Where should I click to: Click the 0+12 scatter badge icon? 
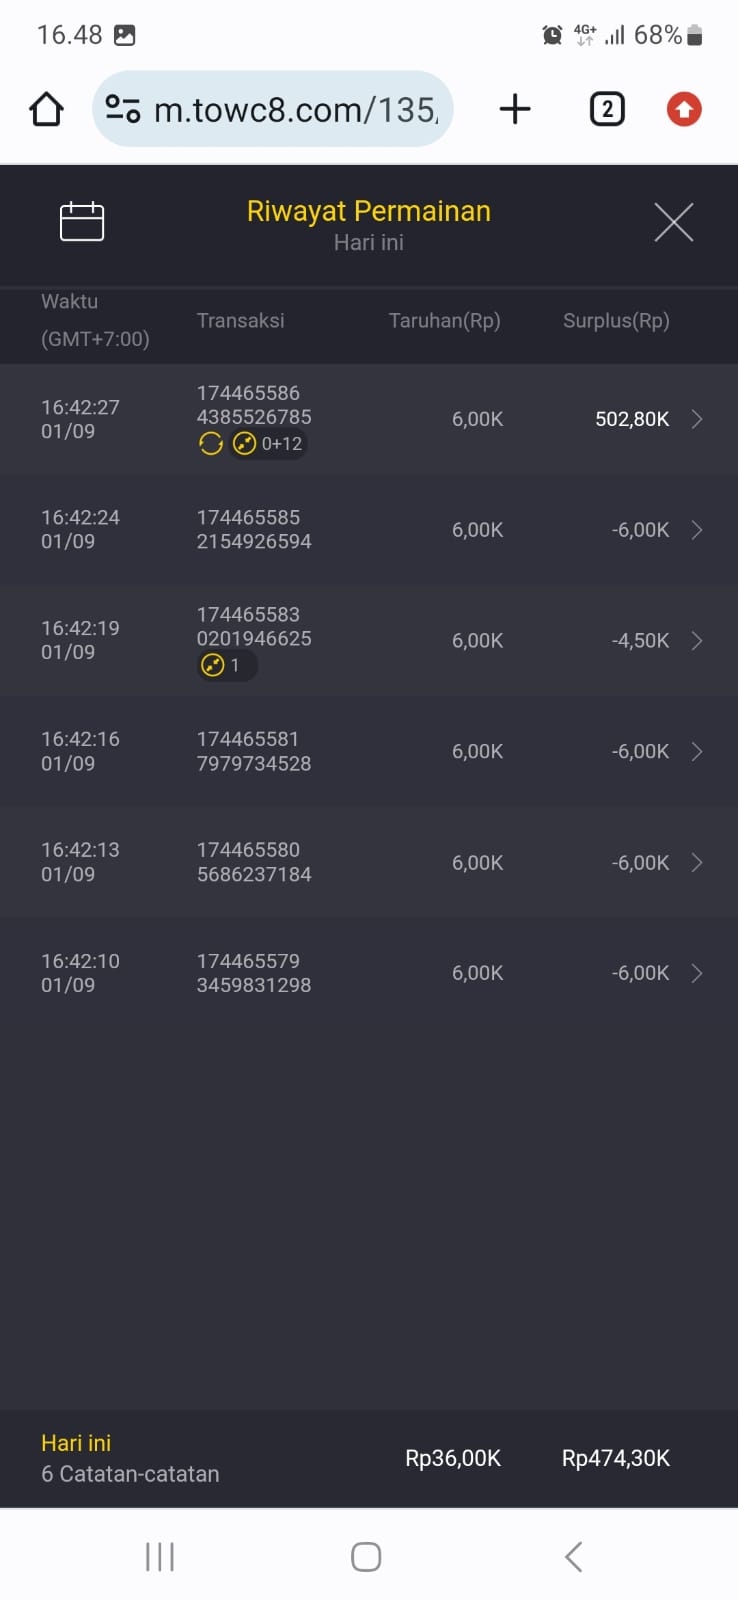coord(245,444)
